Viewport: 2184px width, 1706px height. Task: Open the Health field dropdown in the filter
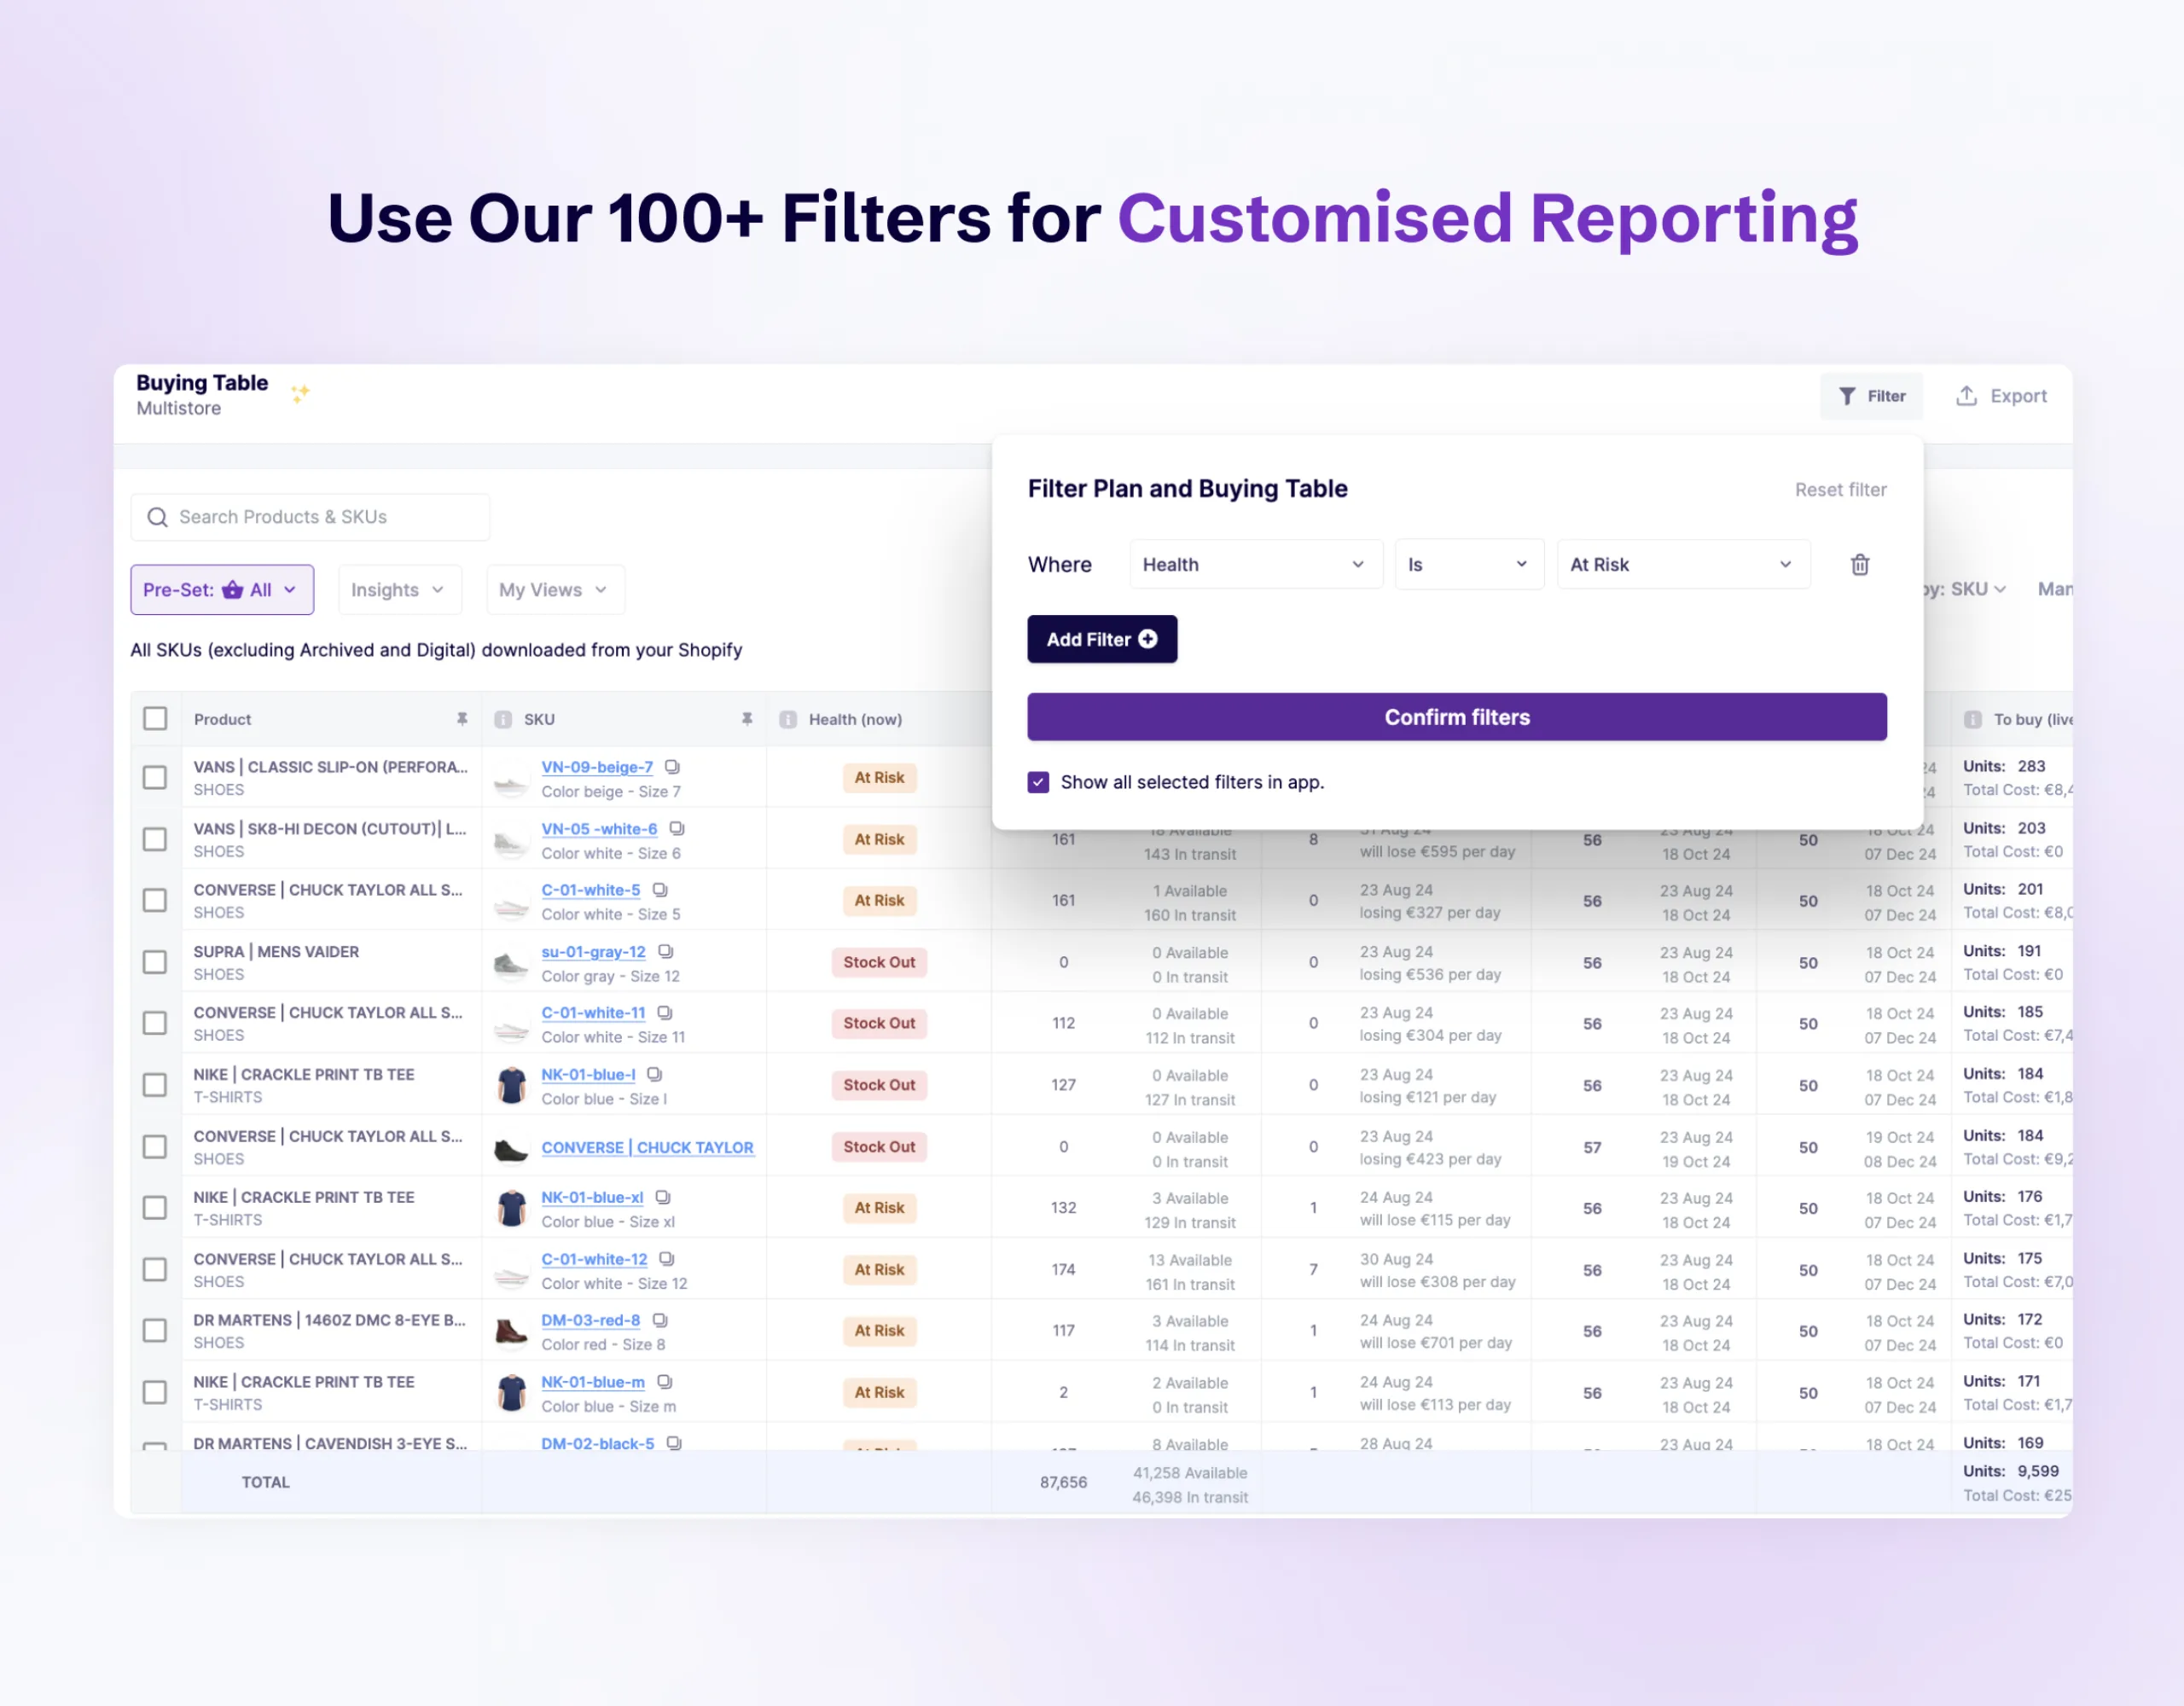click(x=1256, y=565)
